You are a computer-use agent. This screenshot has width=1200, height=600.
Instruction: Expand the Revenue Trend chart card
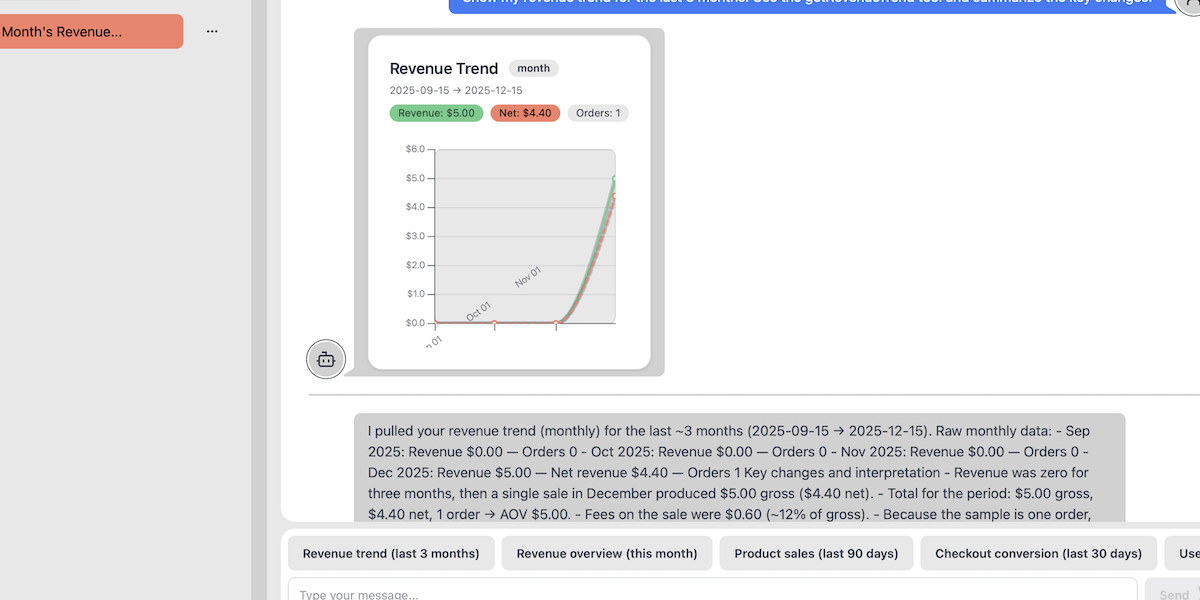pyautogui.click(x=508, y=202)
